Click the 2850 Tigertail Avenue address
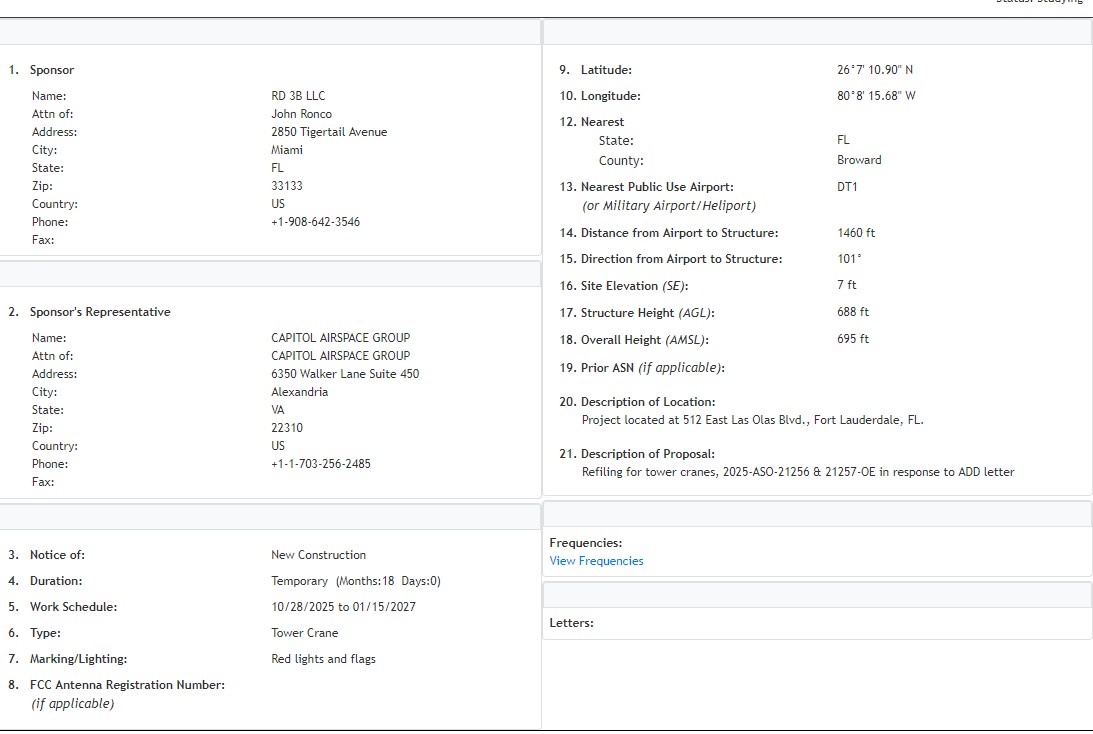This screenshot has height=734, width=1093. click(x=329, y=132)
